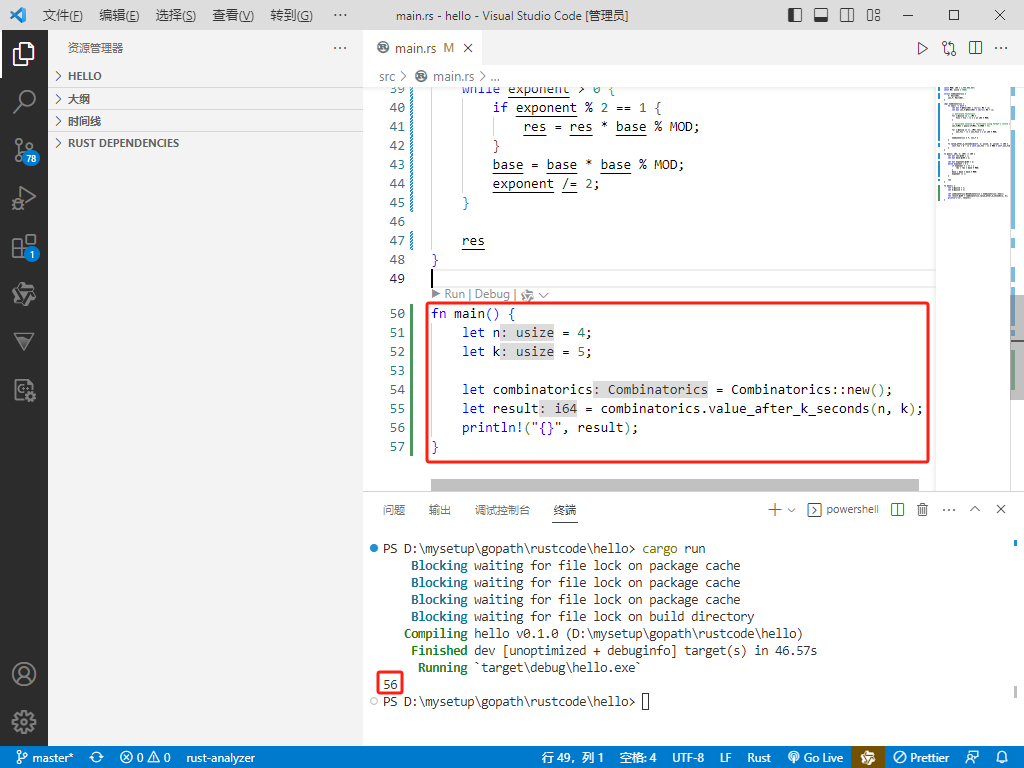Switch to the 输出 output tab
Viewport: 1024px width, 768px height.
point(440,510)
